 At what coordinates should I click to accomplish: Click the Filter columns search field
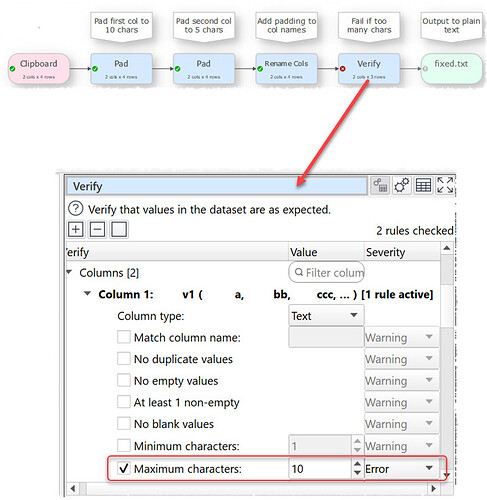tap(326, 272)
